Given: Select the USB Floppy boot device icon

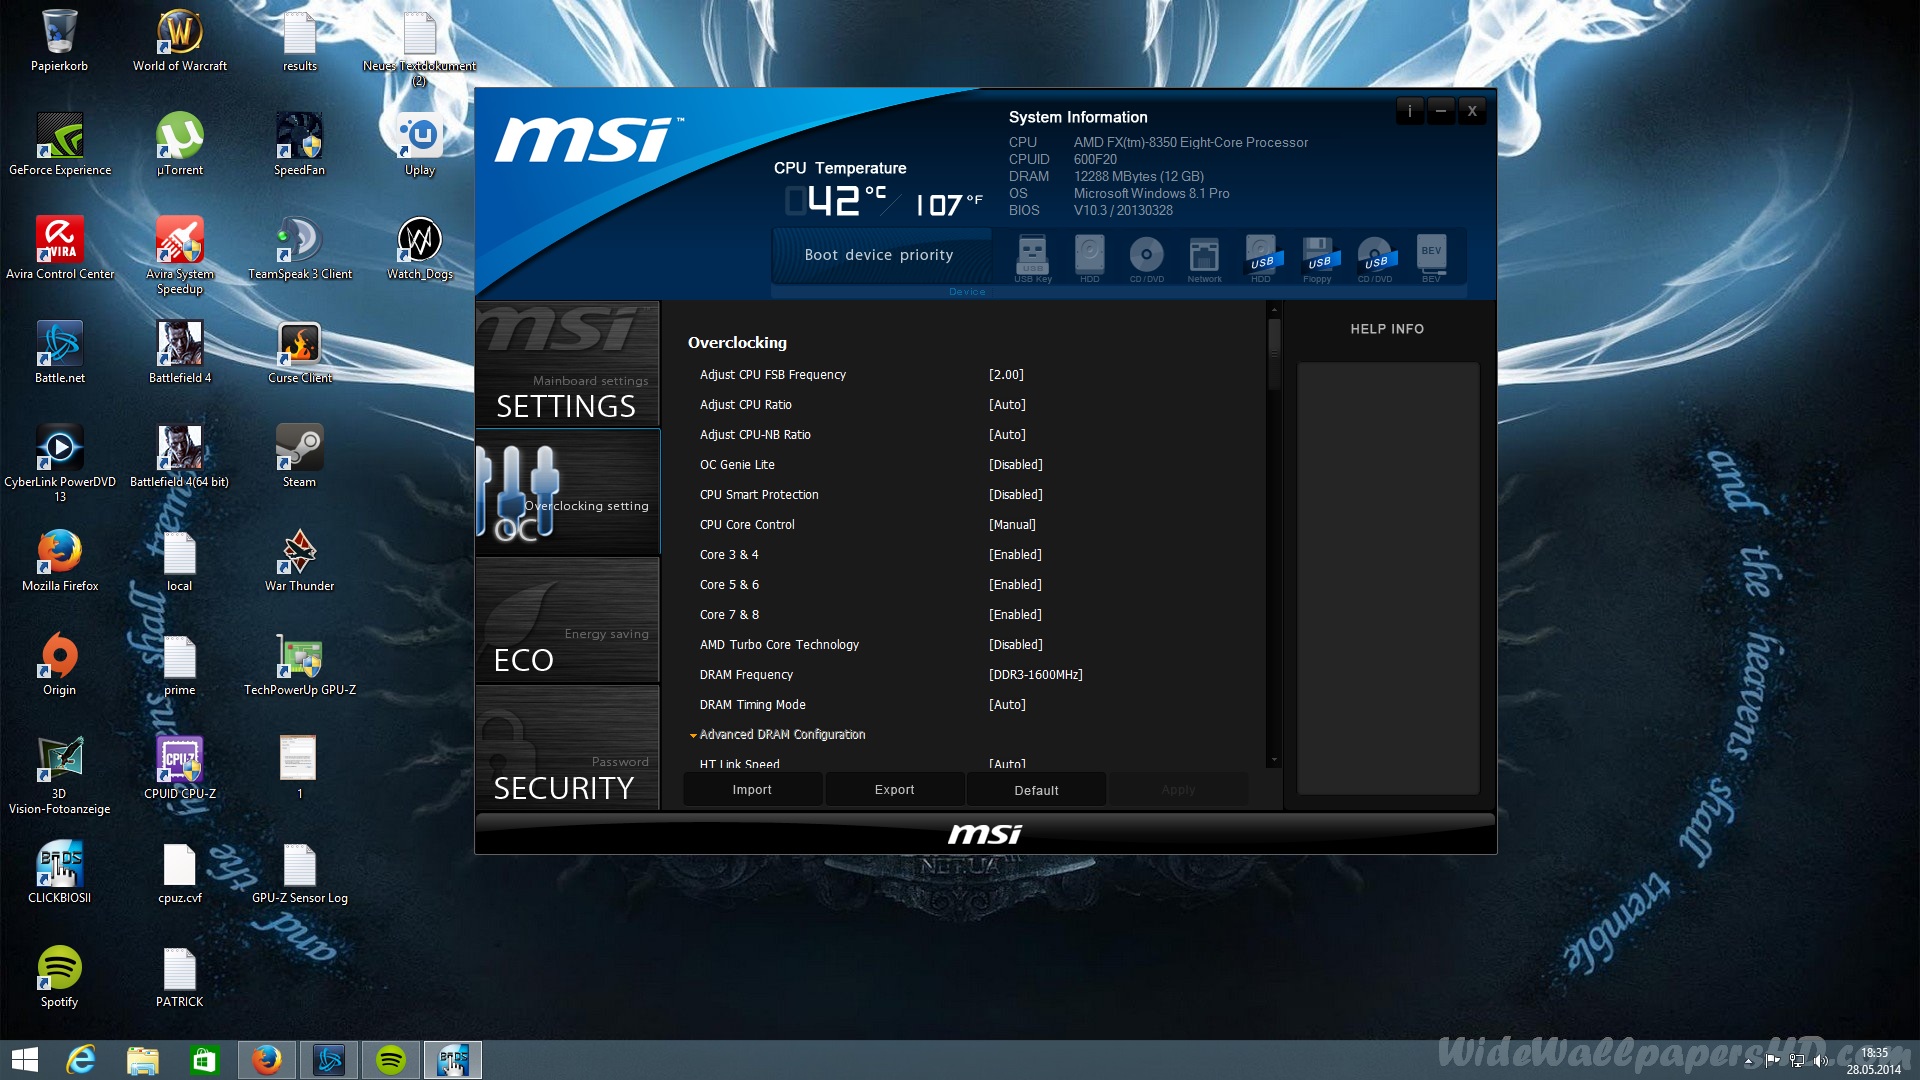Looking at the screenshot, I should (x=1318, y=256).
